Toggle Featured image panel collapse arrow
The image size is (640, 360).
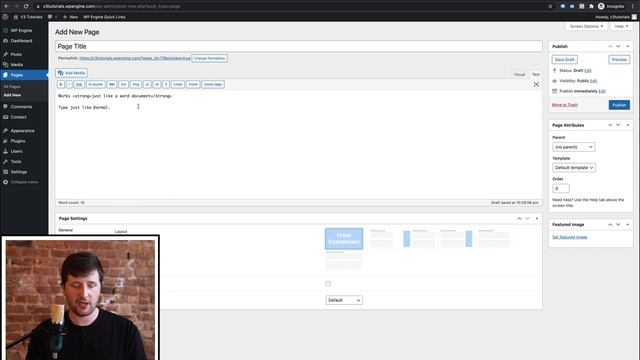pos(628,224)
